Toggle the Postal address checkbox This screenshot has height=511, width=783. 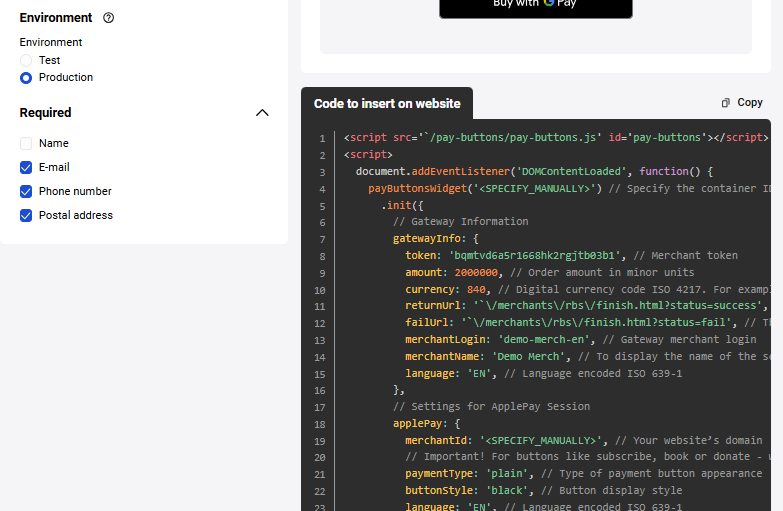click(26, 216)
